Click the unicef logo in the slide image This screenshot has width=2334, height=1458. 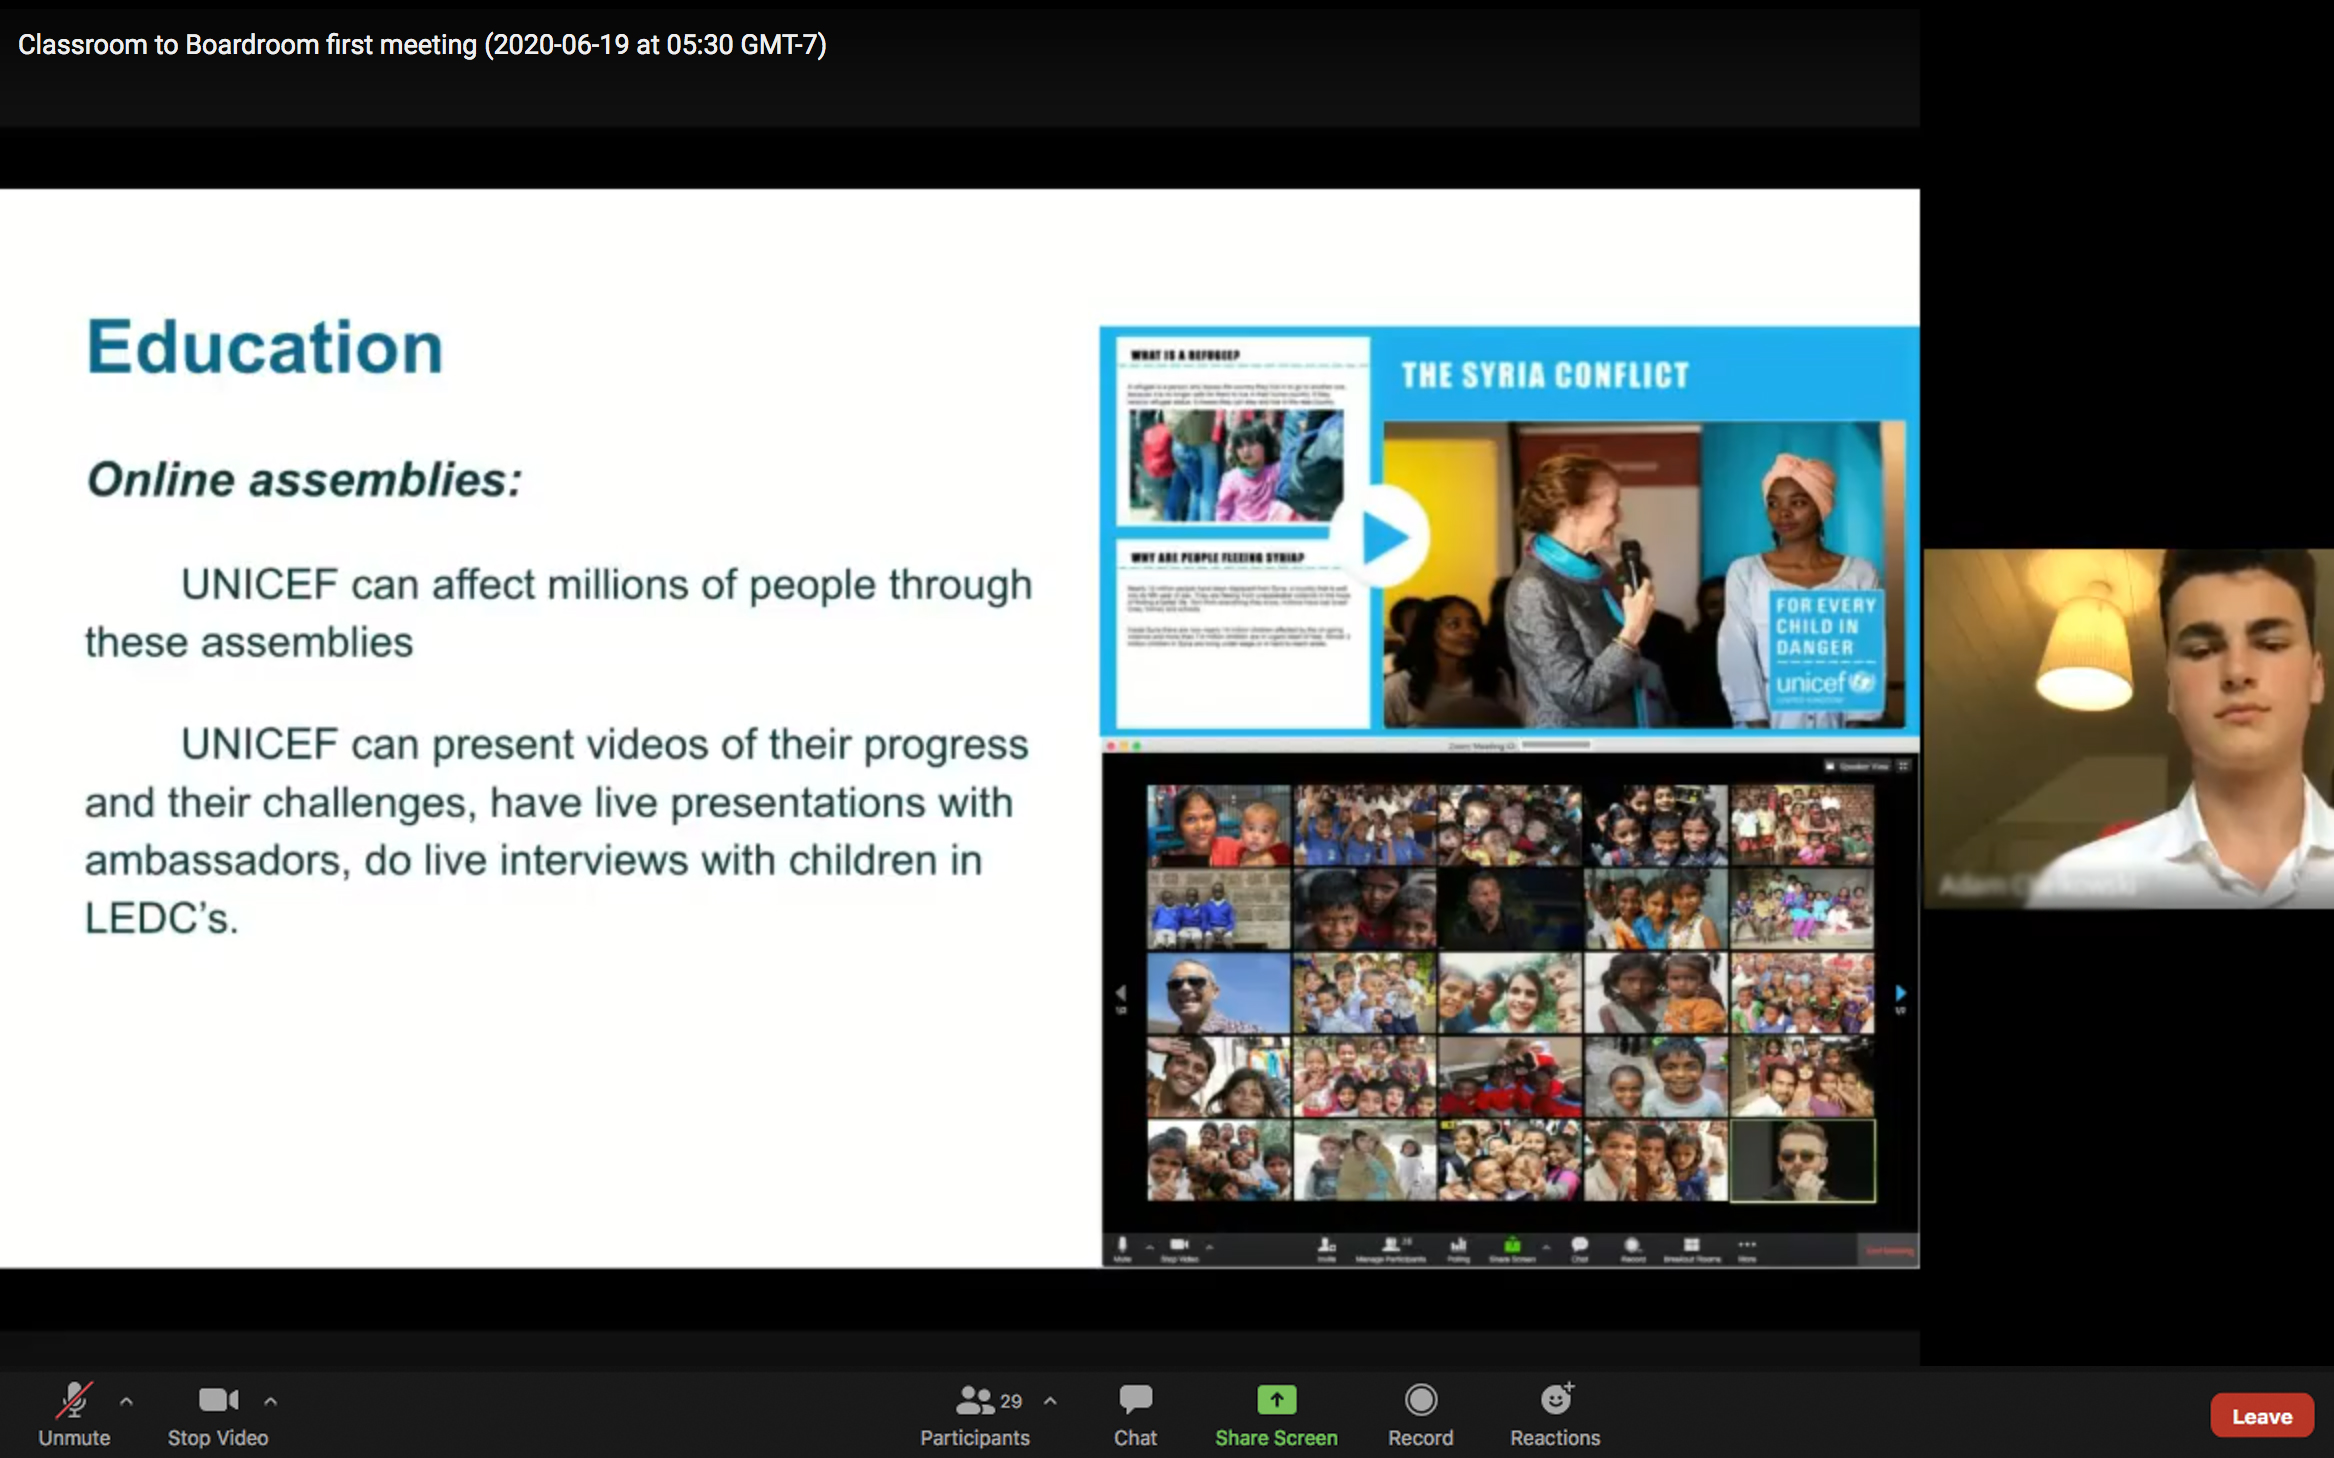(x=1824, y=683)
